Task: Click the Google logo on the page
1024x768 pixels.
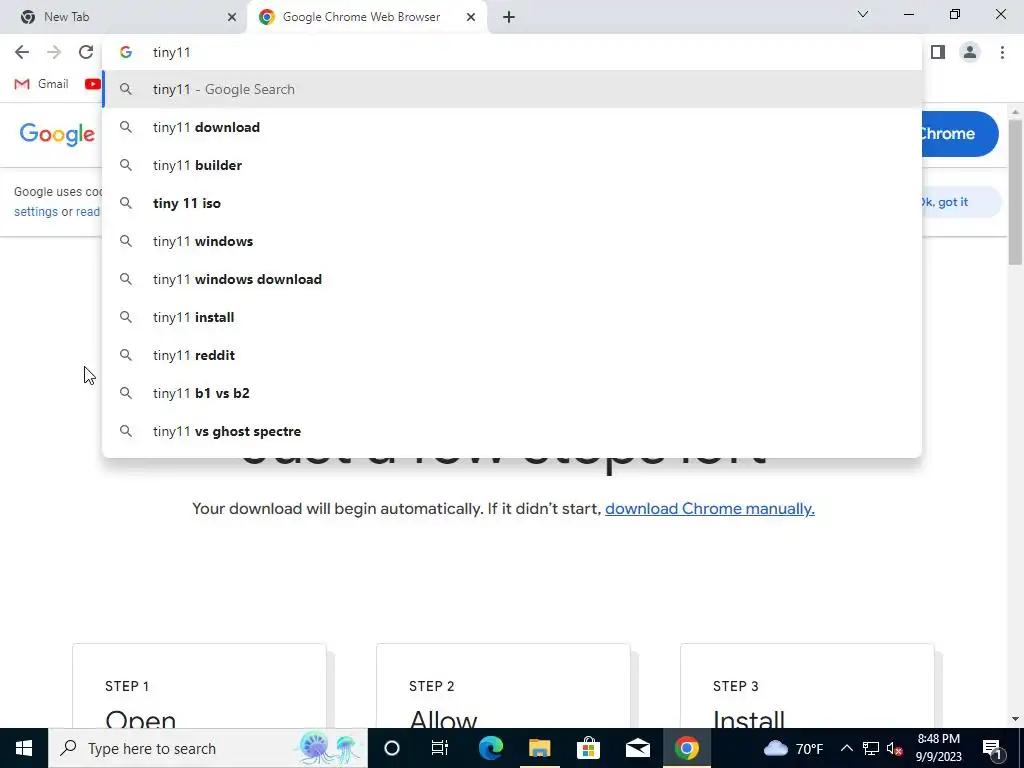Action: [x=57, y=135]
